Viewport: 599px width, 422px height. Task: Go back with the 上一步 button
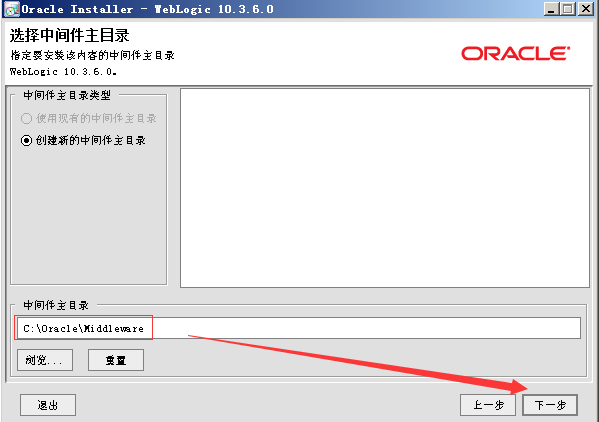click(x=488, y=405)
